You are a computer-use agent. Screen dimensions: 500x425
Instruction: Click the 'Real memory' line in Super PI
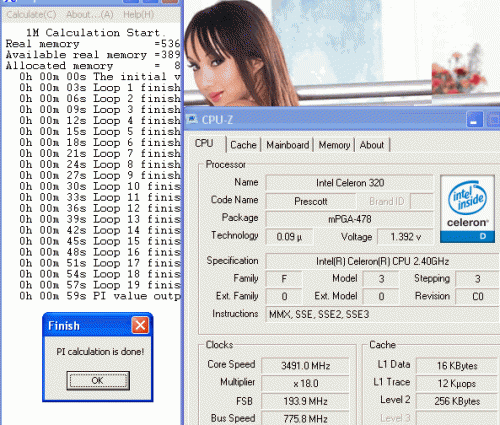tap(93, 44)
